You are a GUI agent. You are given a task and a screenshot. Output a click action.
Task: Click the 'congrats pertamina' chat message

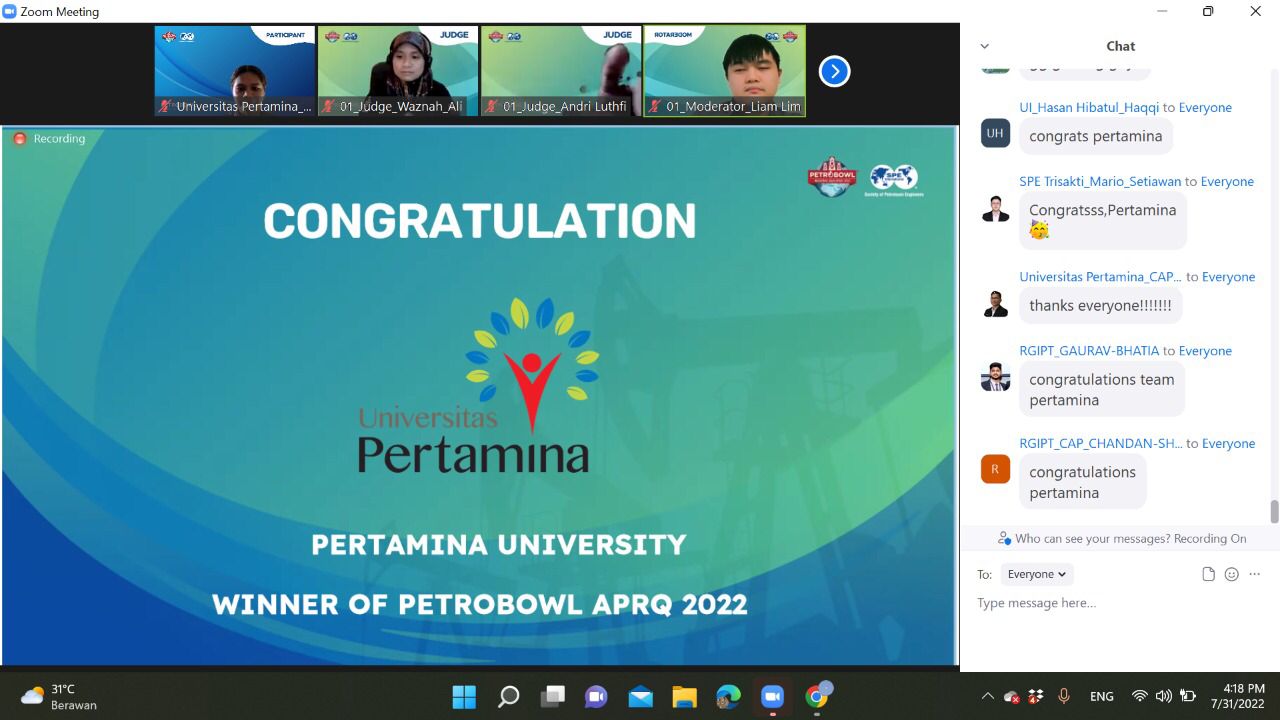[x=1096, y=136]
